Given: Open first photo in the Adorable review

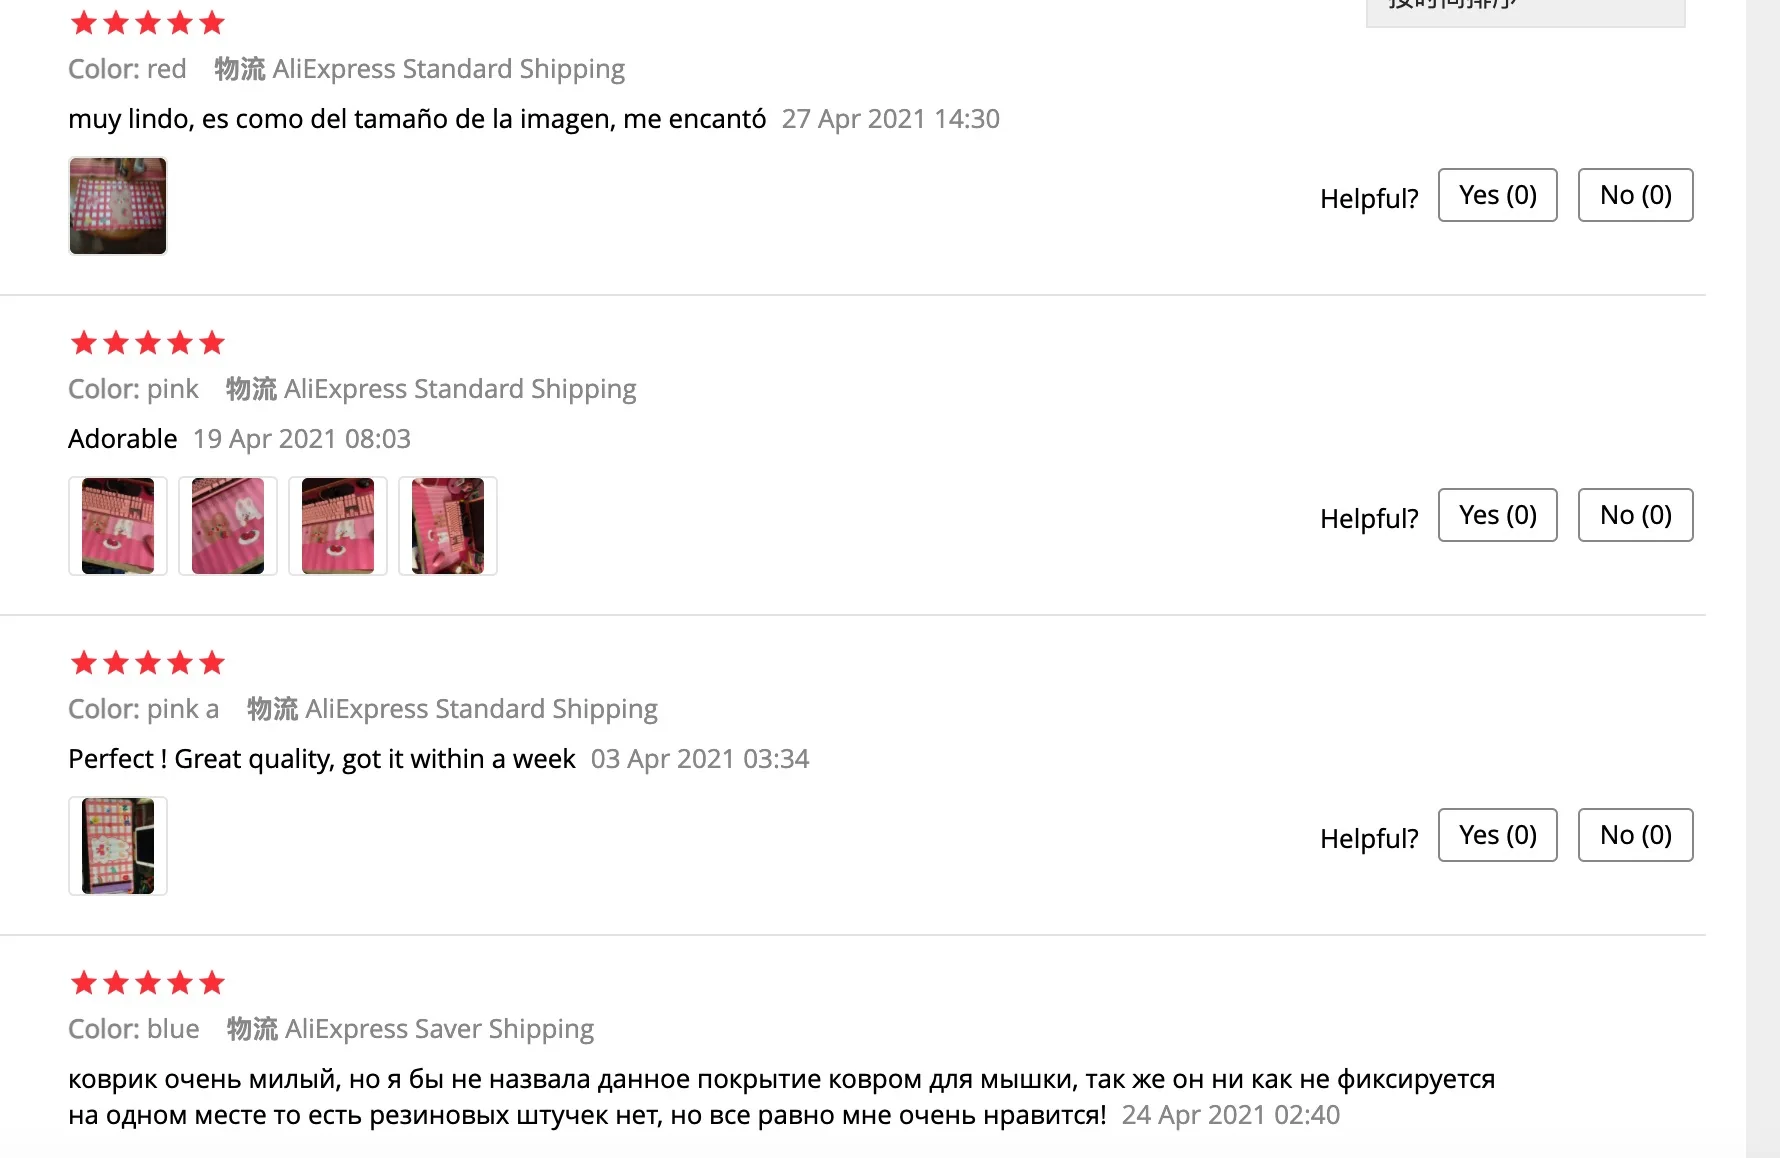Looking at the screenshot, I should 118,526.
